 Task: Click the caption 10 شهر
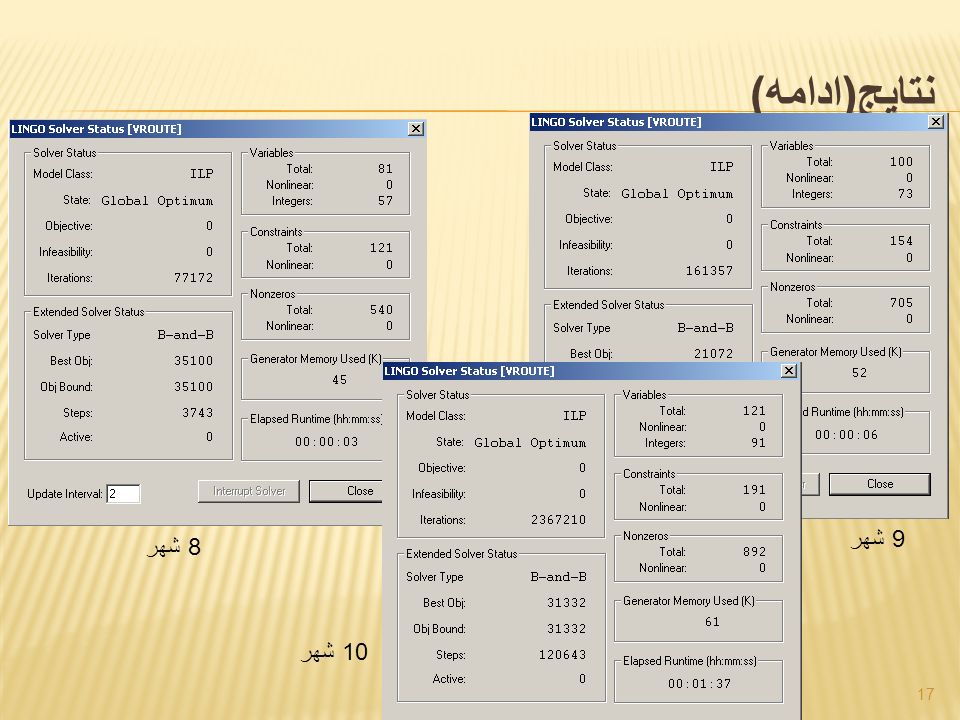334,652
